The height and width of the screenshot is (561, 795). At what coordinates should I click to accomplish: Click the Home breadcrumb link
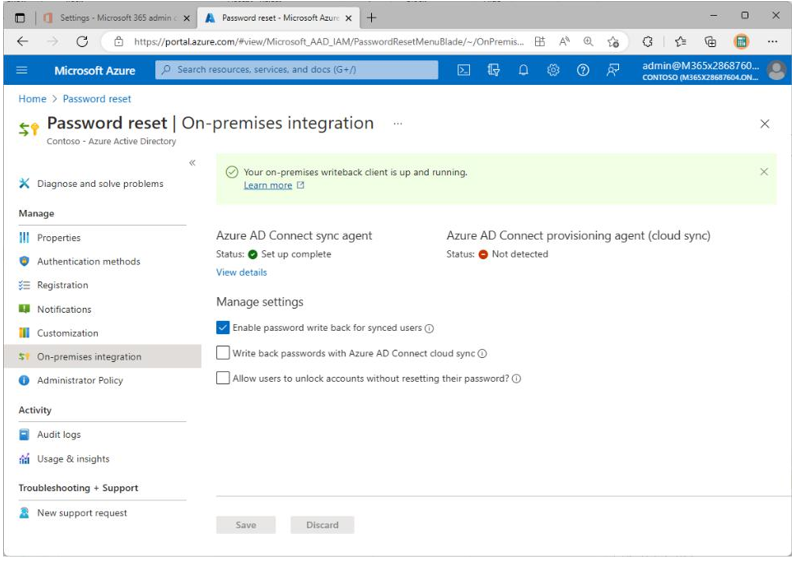pos(32,99)
